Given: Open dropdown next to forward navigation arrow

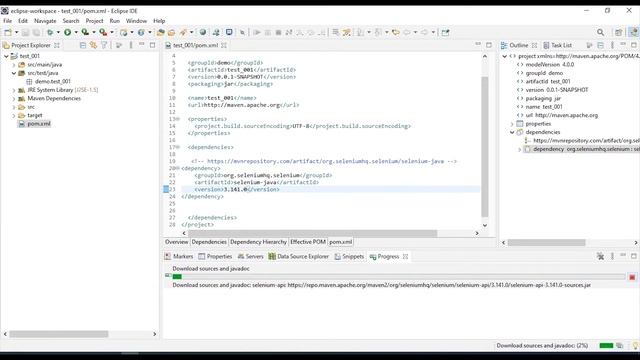Looking at the screenshot, I should click(x=433, y=32).
